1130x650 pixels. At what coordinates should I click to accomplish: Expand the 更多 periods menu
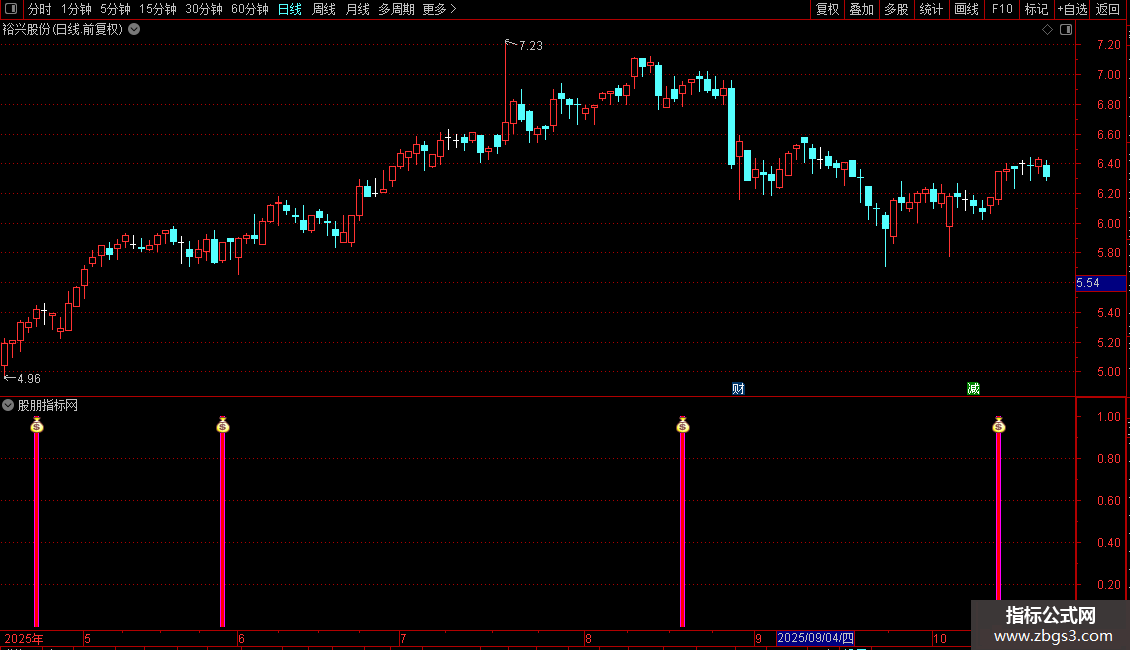440,9
